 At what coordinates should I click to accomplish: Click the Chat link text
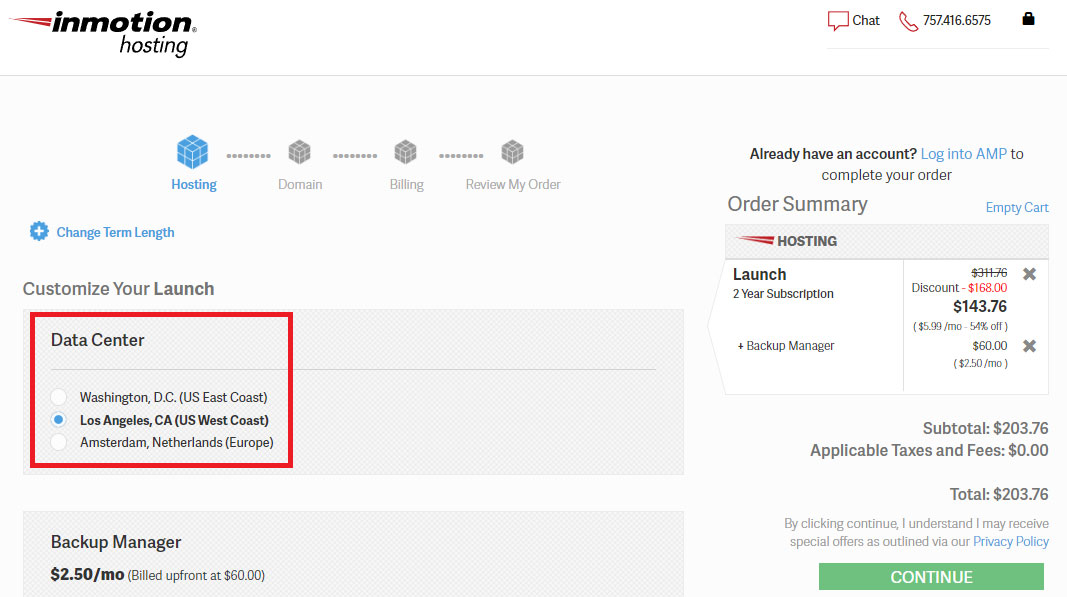pos(866,20)
